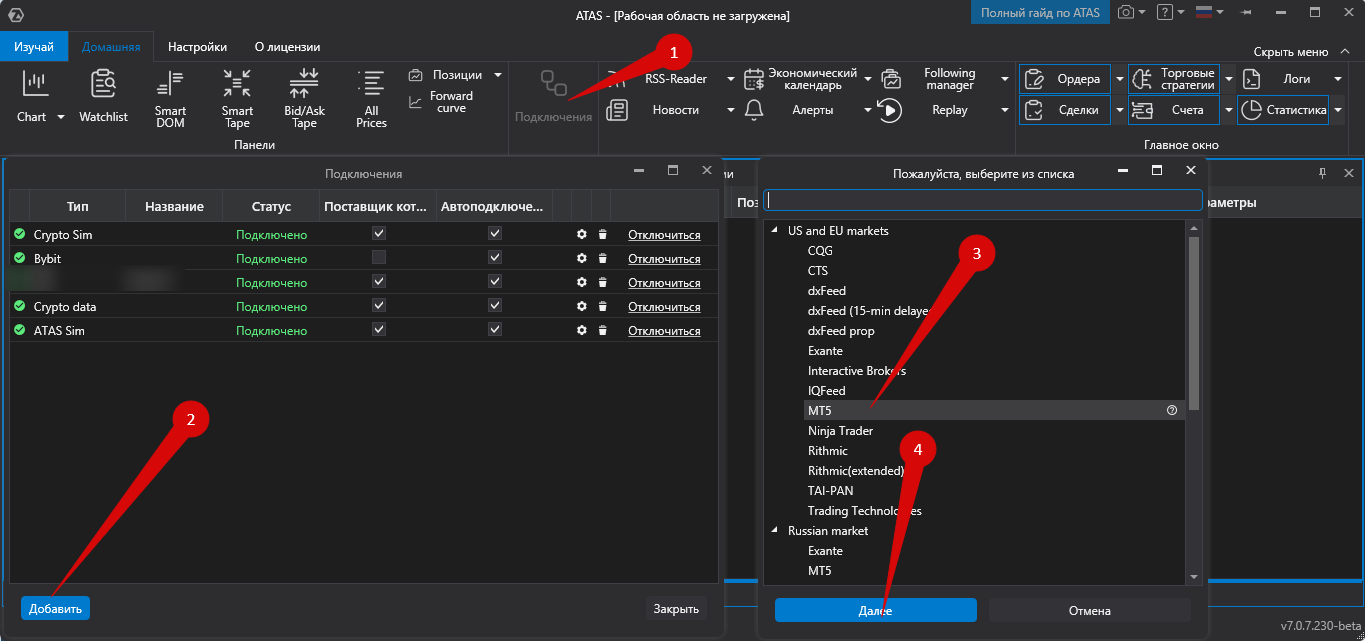The width and height of the screenshot is (1365, 641).
Task: Click the Добавить button
Action: coord(55,608)
